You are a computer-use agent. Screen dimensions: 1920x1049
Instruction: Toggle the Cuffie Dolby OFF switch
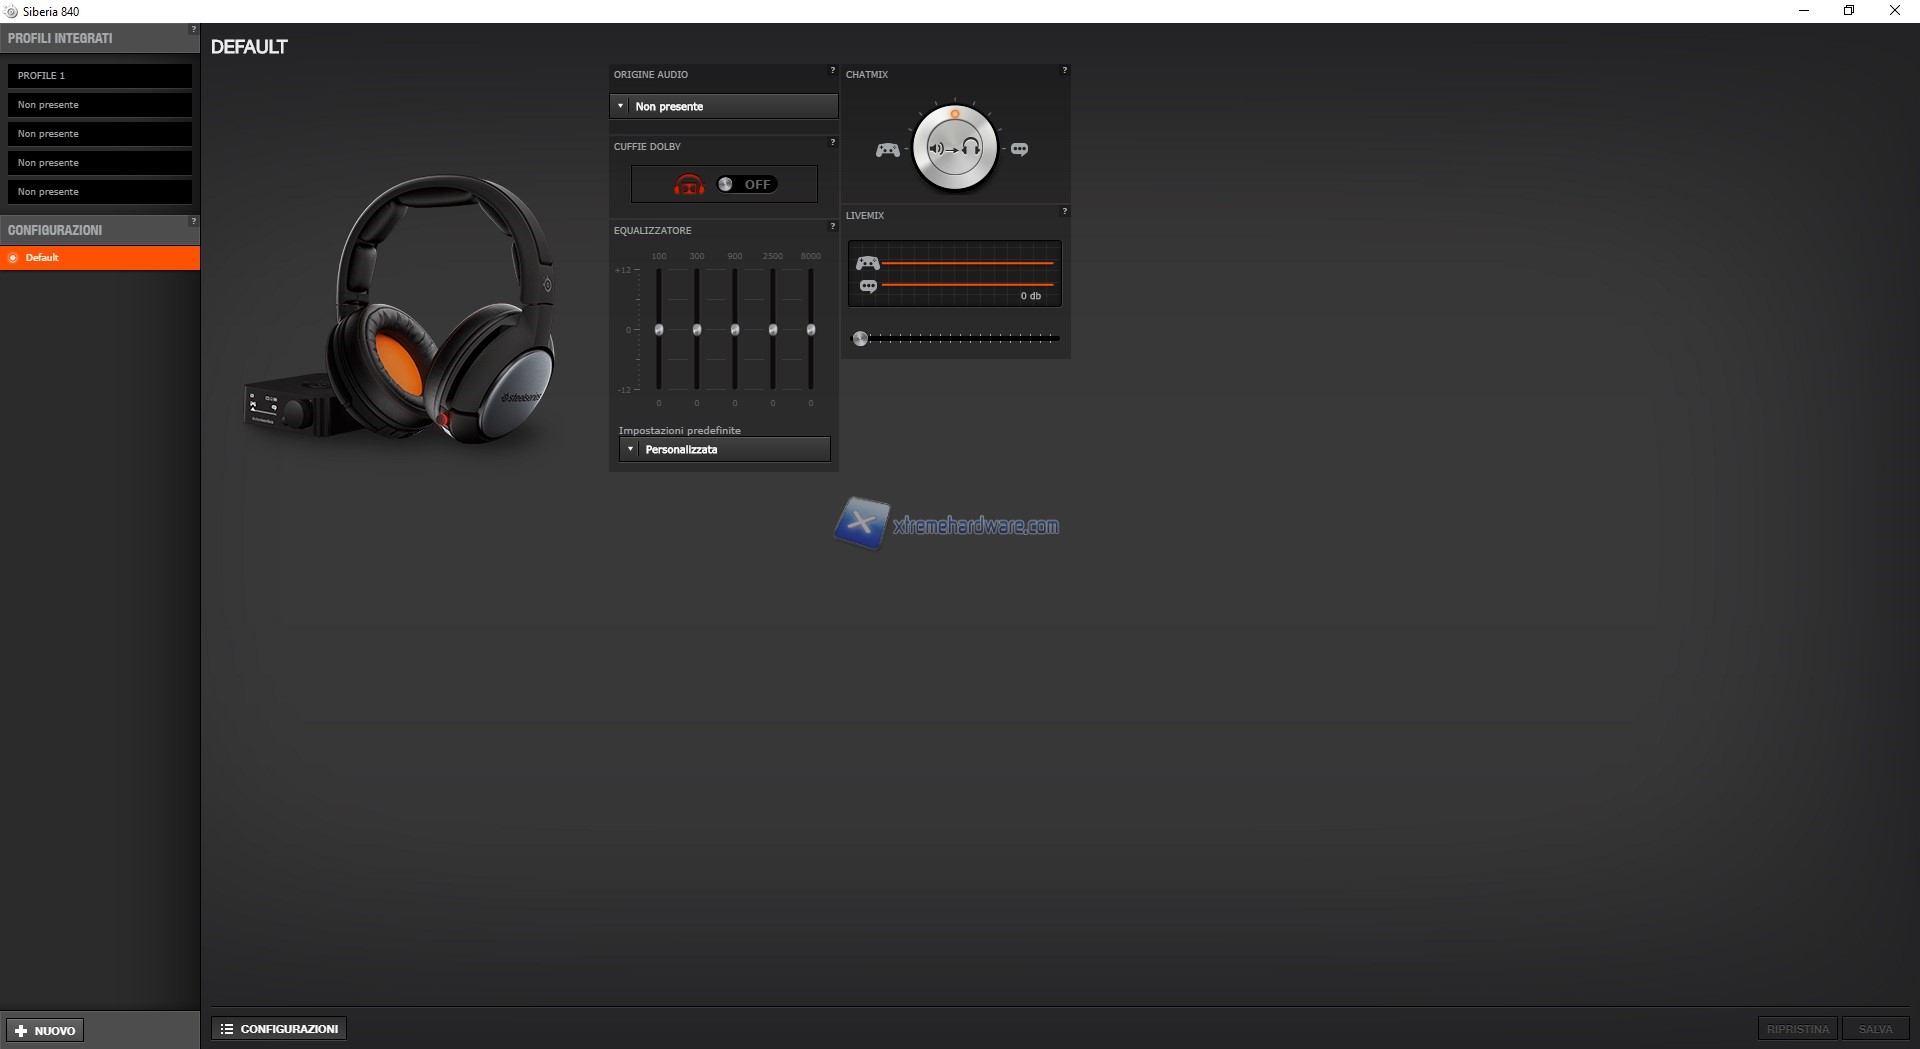tap(746, 185)
